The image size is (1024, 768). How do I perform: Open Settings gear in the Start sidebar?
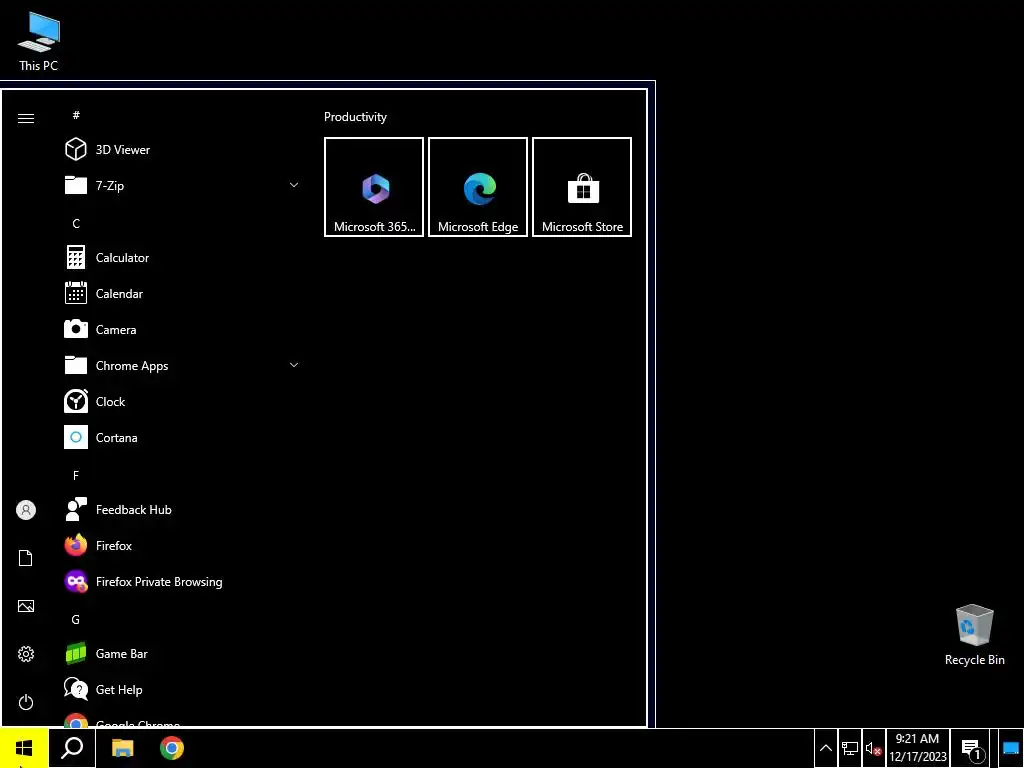[x=26, y=654]
